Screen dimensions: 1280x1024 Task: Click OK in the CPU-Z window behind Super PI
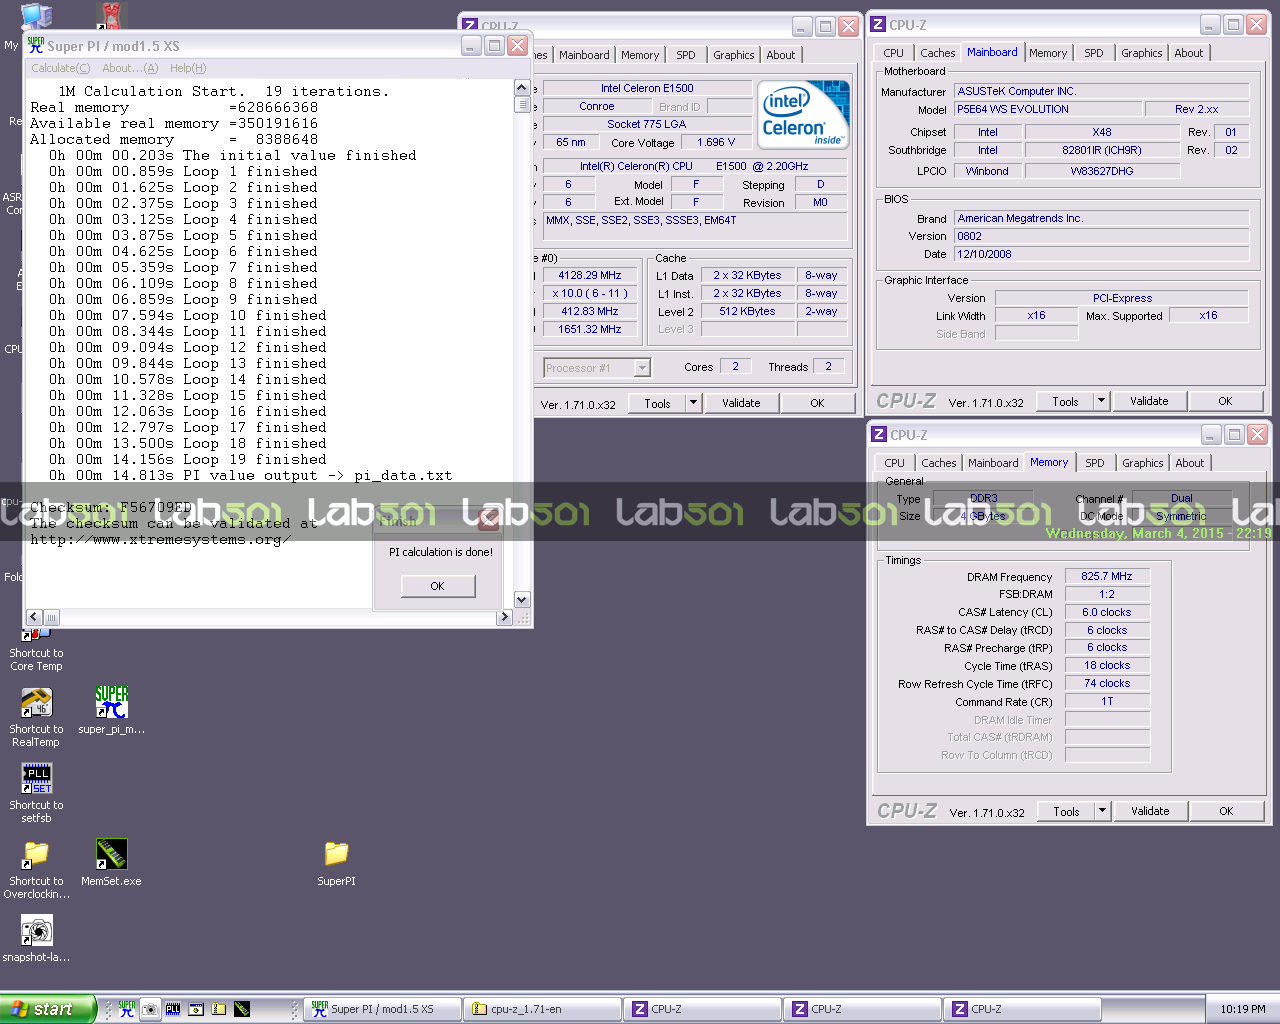click(817, 403)
